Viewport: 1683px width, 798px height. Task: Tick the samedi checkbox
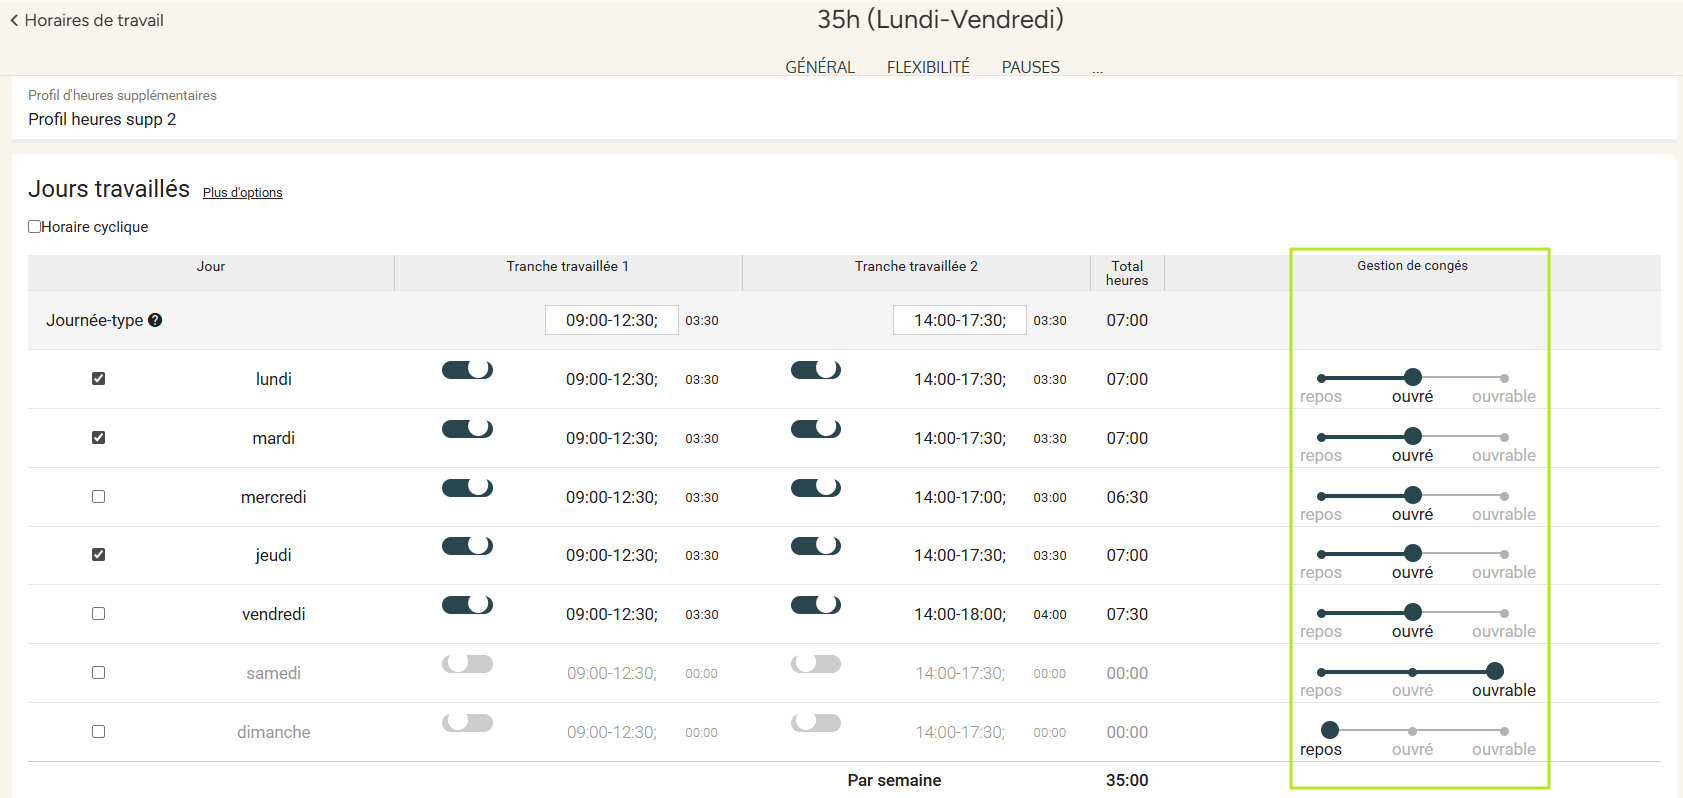tap(98, 673)
